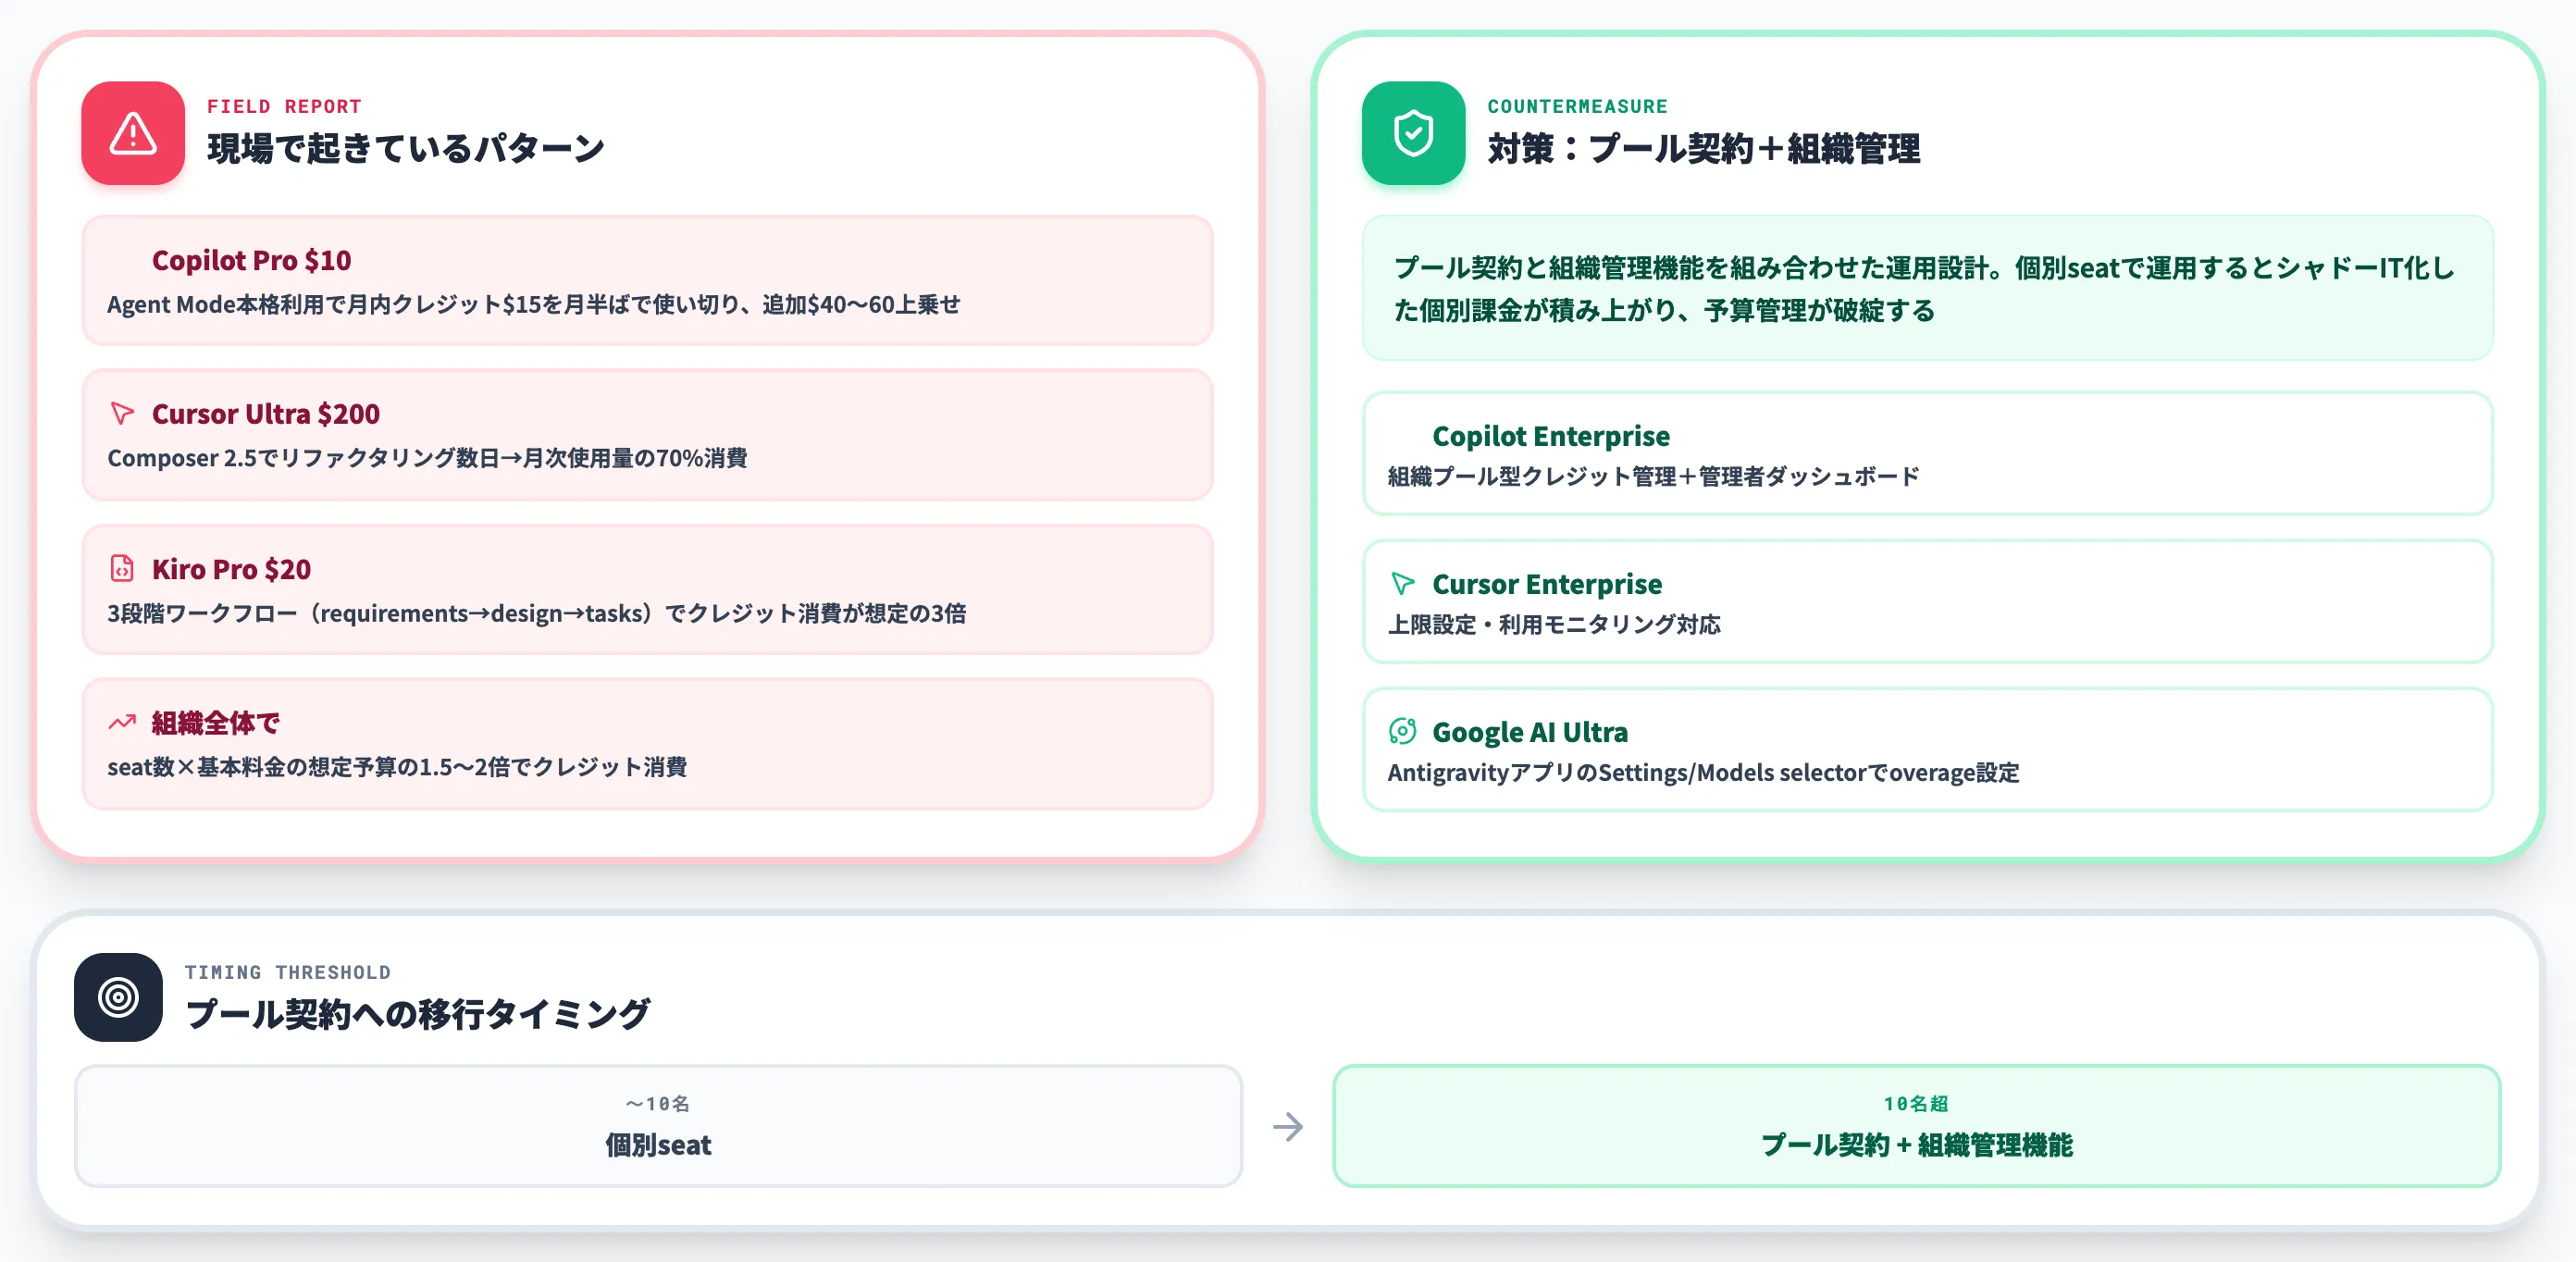Click the 組織プール型クレジット管理 description line
Viewport: 2576px width, 1262px height.
tap(1653, 476)
